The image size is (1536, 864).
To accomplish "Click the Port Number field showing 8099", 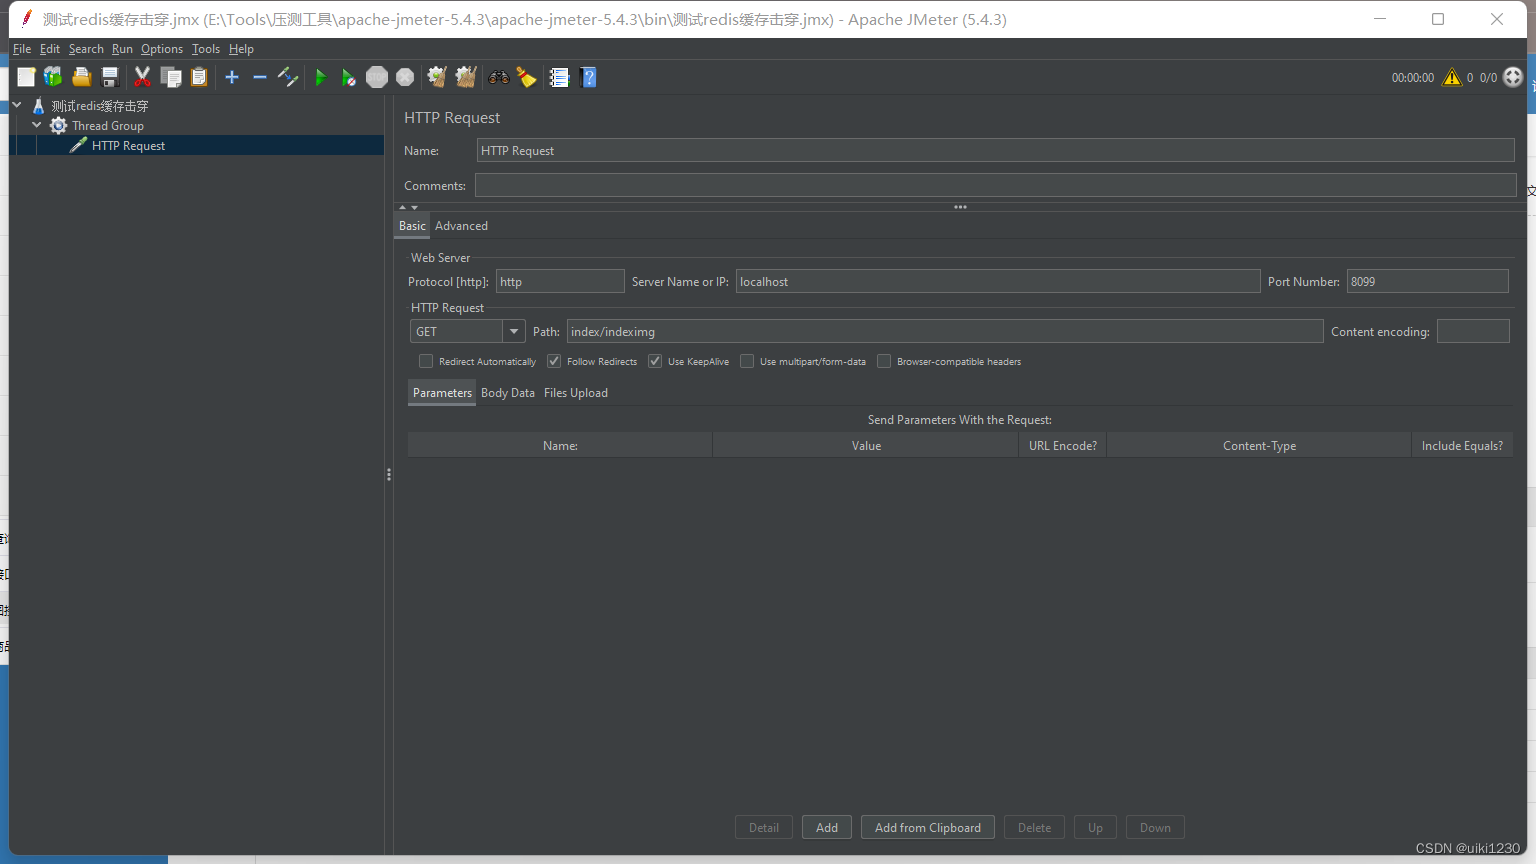I will (1427, 281).
